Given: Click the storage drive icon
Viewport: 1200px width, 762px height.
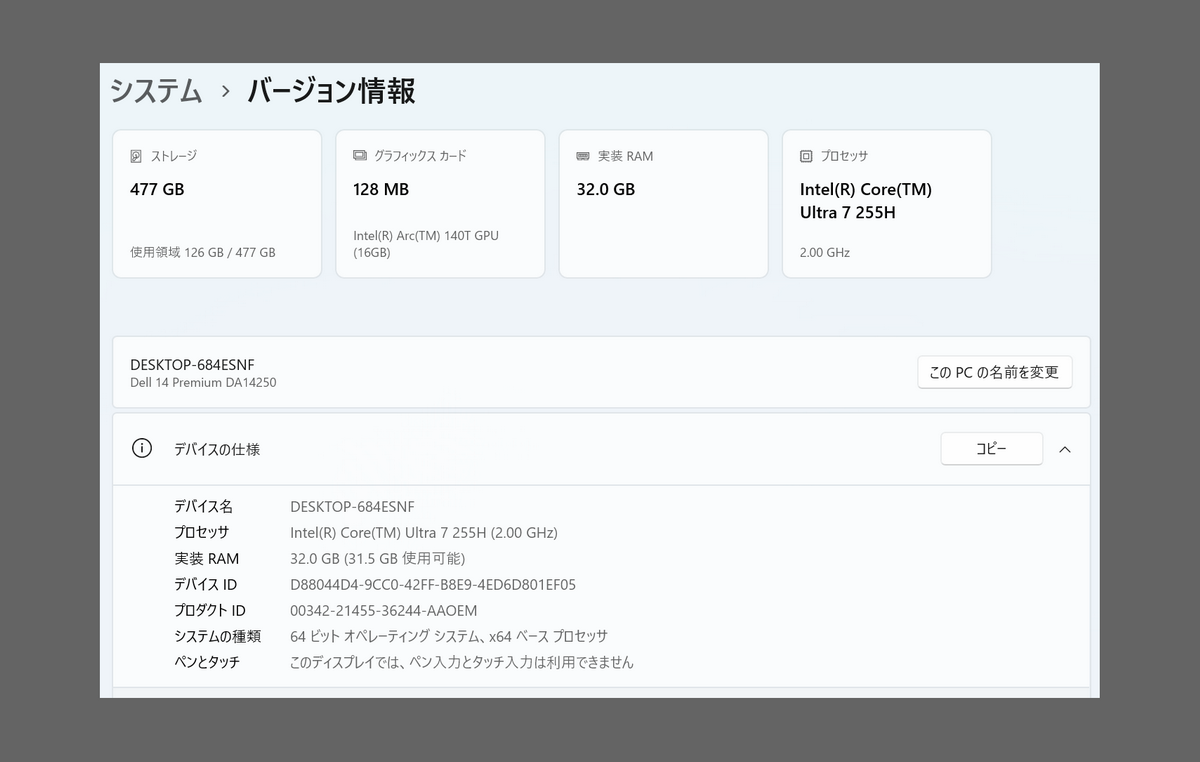Looking at the screenshot, I should (x=137, y=157).
